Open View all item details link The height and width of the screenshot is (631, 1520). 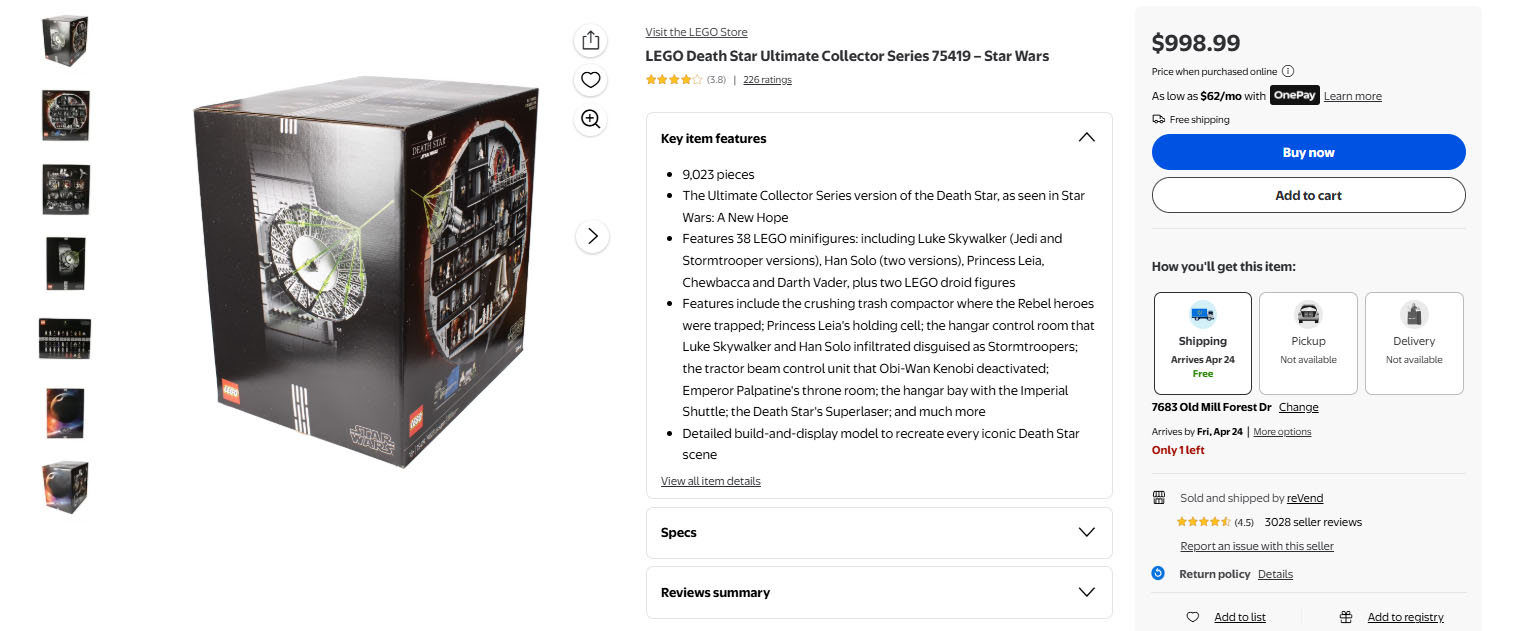point(710,481)
